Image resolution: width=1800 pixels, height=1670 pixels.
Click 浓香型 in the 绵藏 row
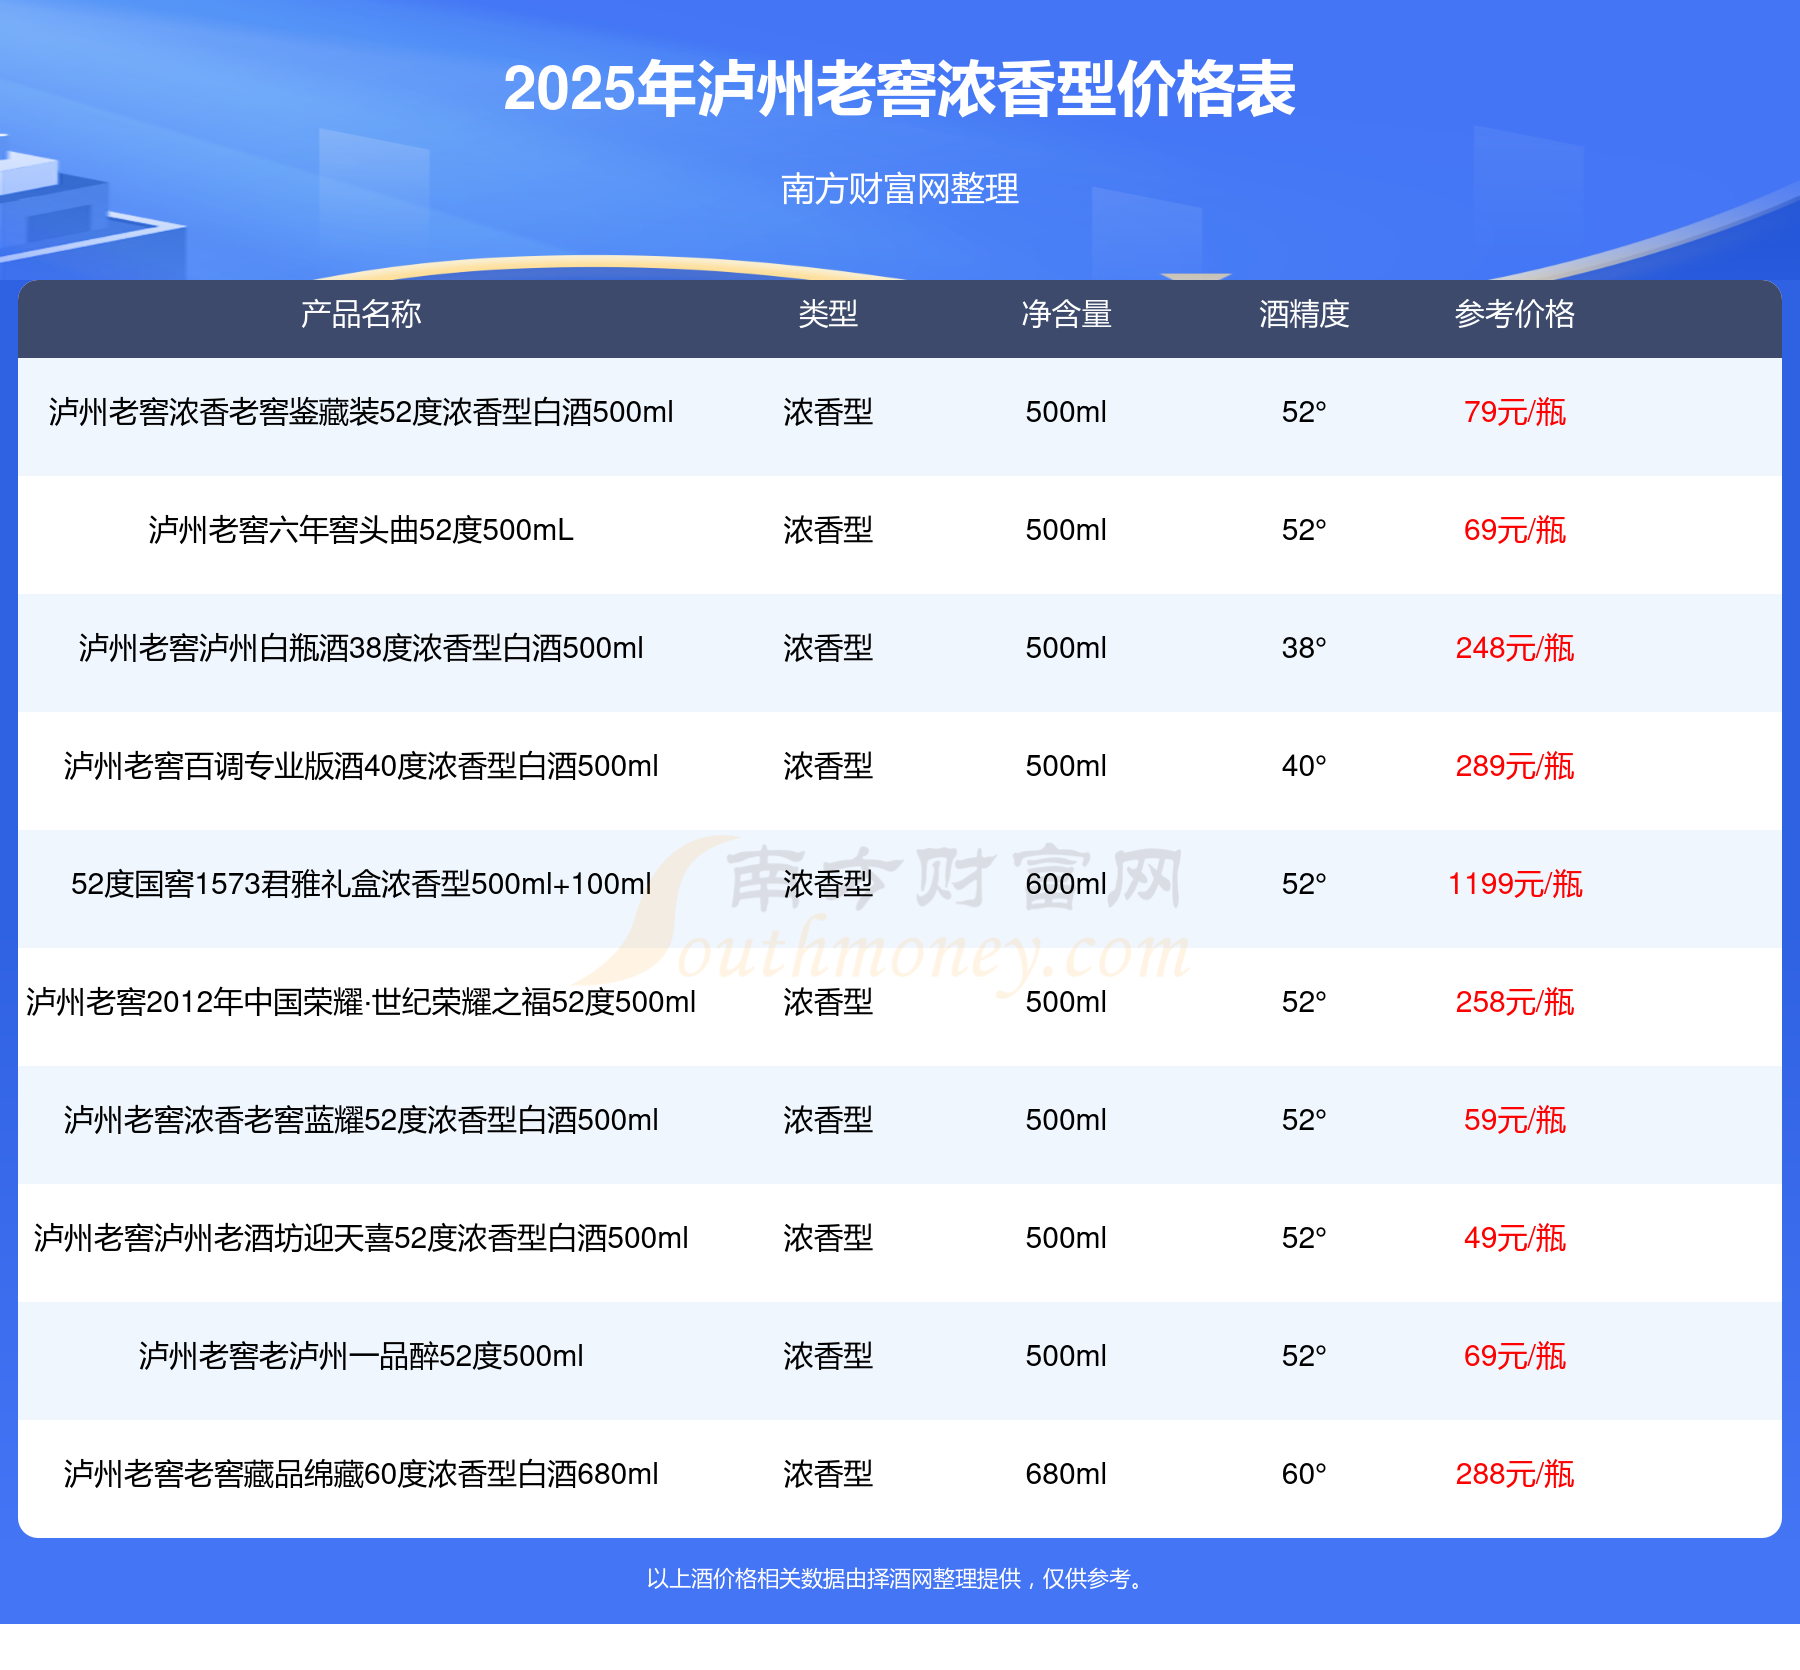pyautogui.click(x=828, y=1474)
